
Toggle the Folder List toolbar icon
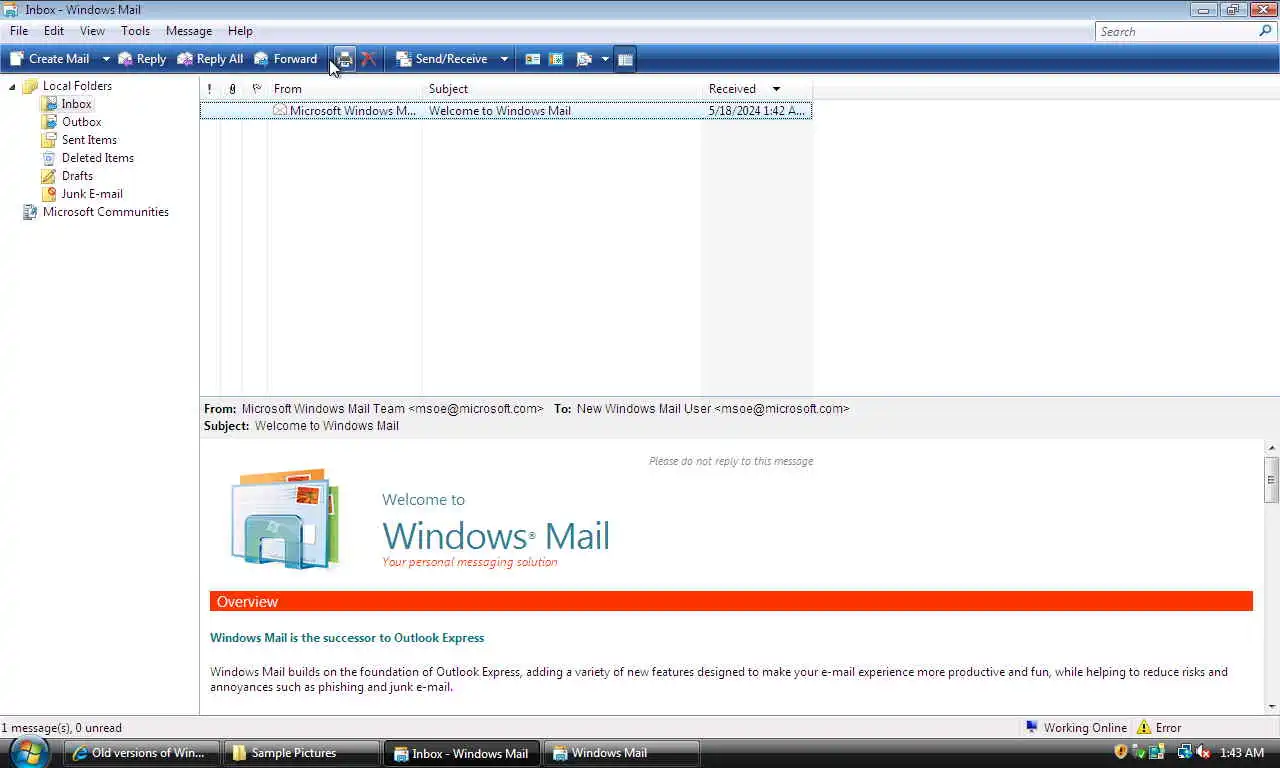point(625,59)
